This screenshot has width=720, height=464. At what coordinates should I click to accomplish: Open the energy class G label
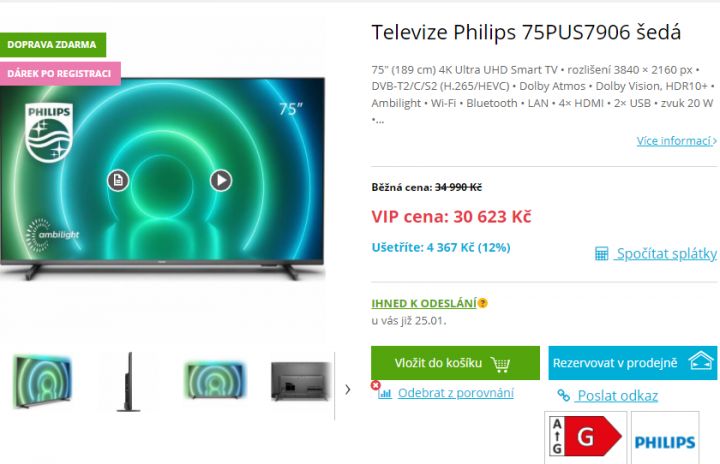[x=585, y=437]
